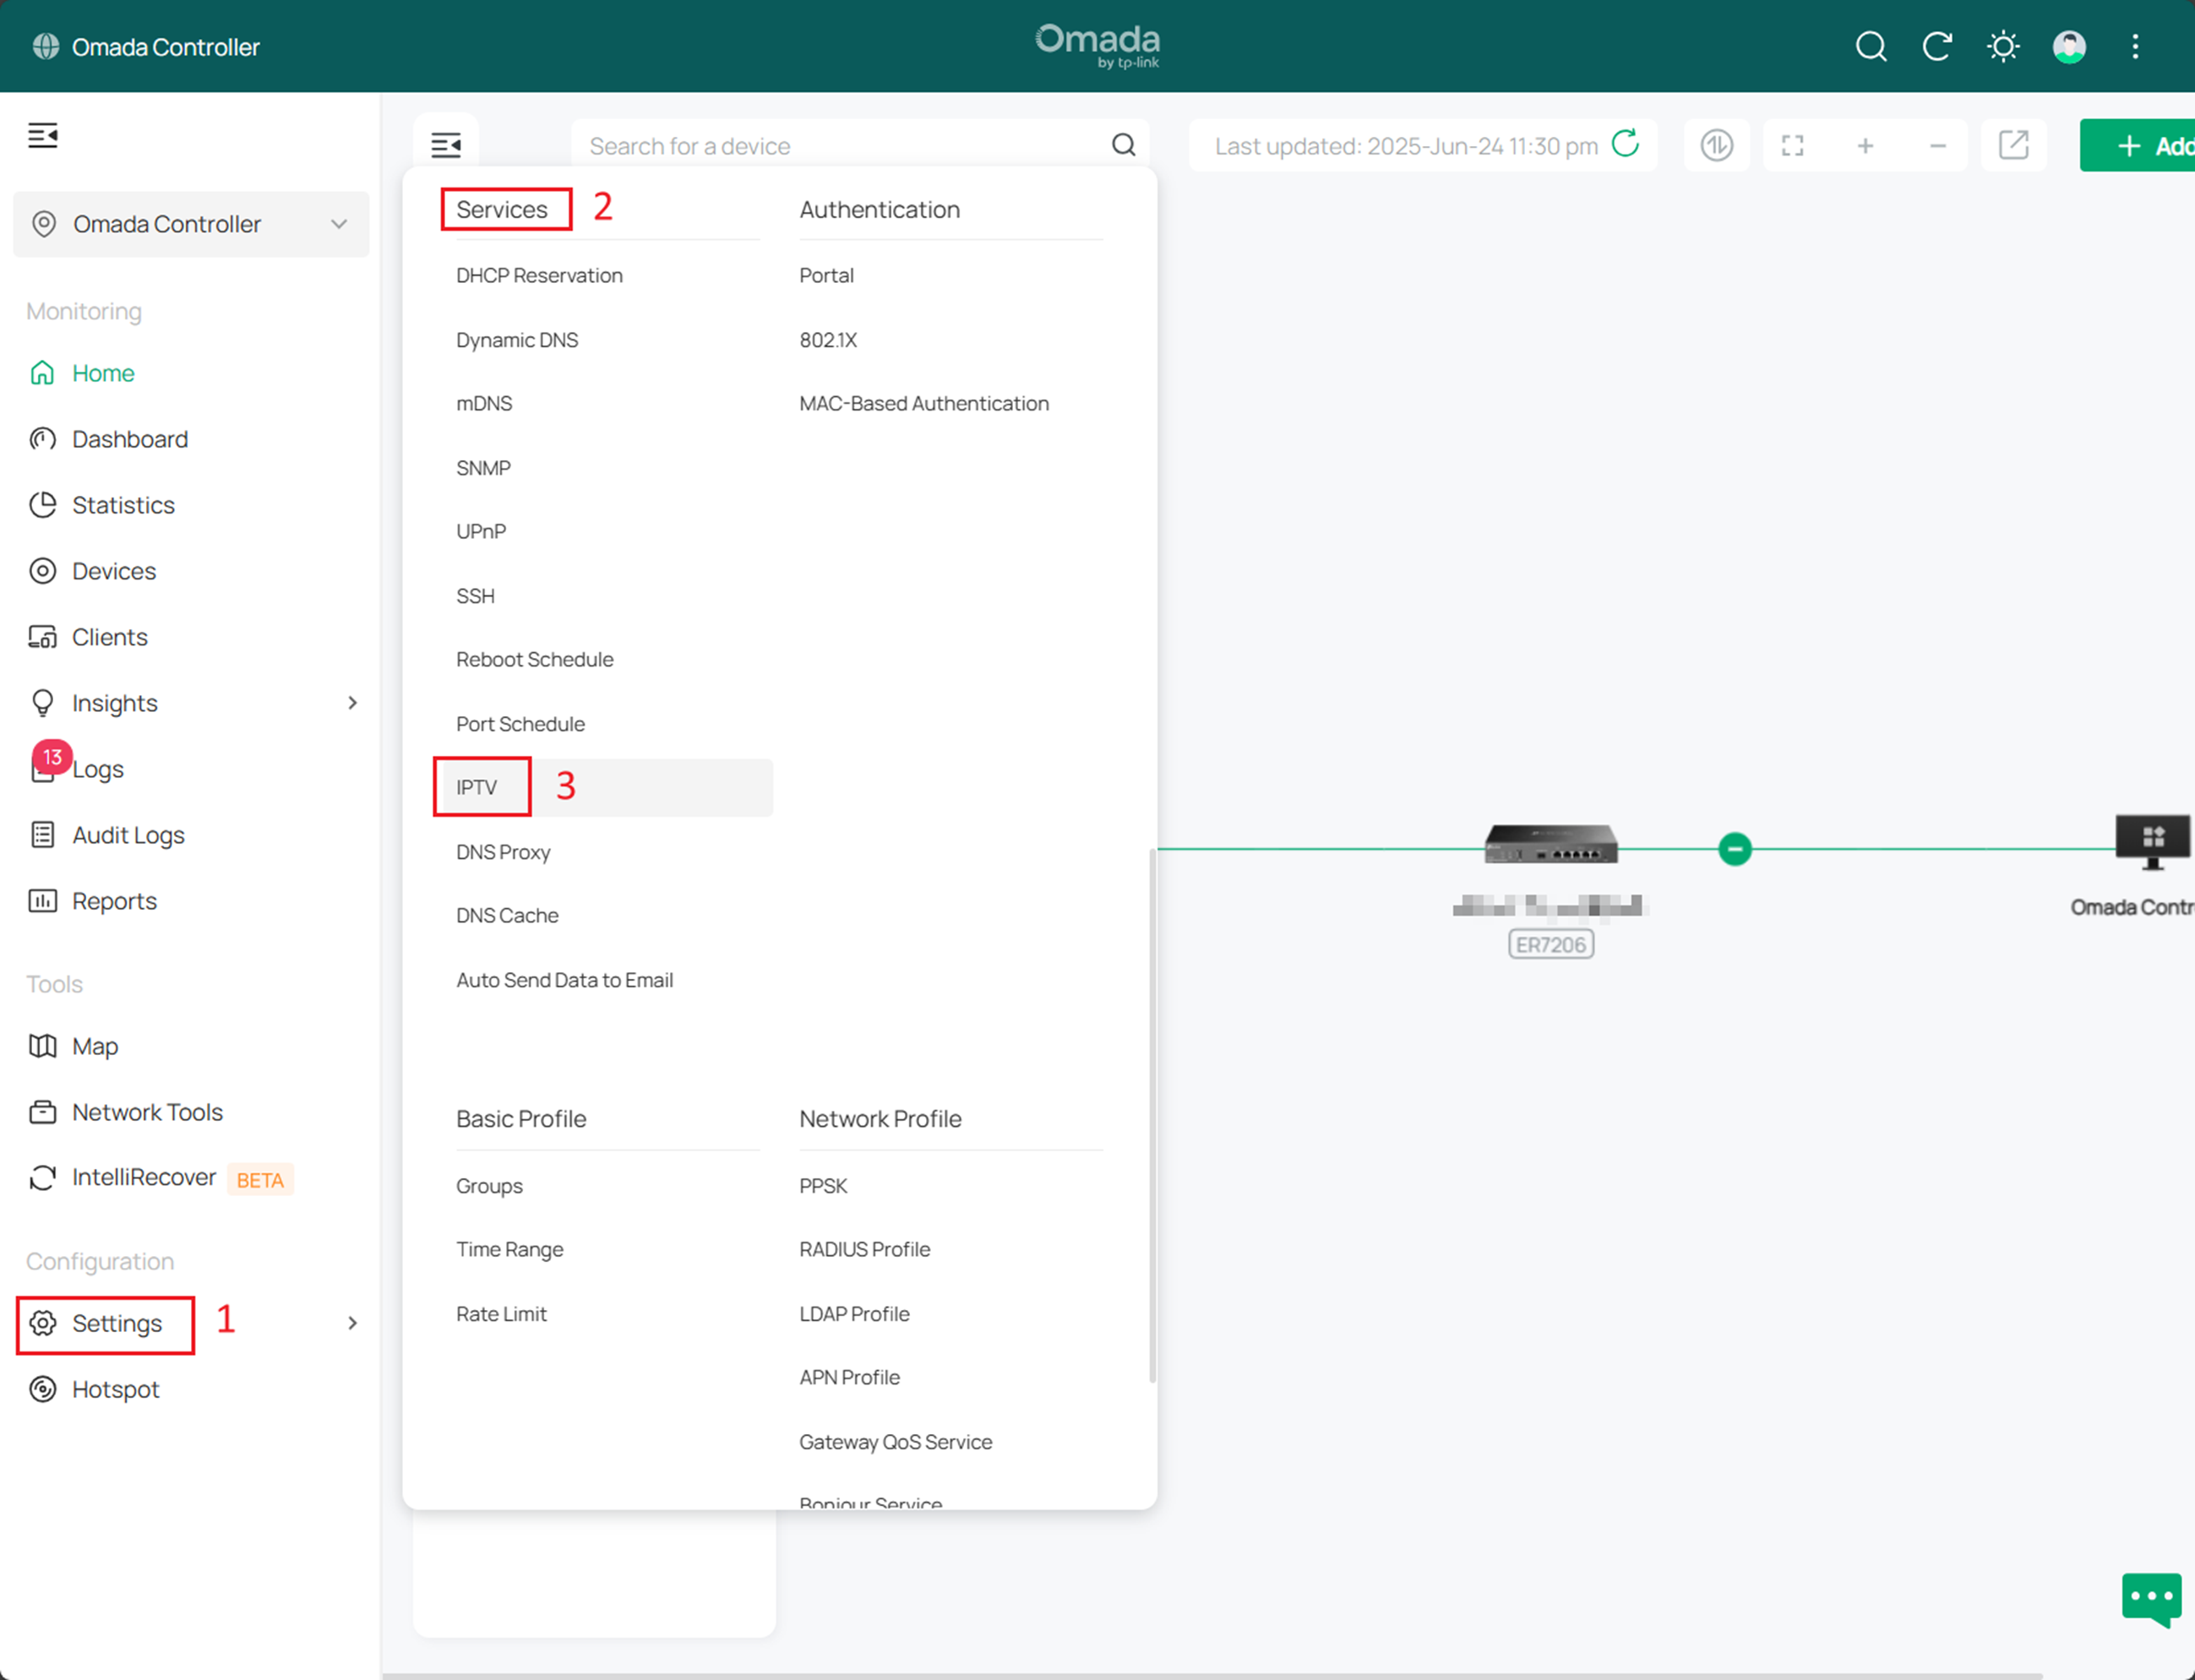Select SNMP service
Viewport: 2195px width, 1680px height.
click(483, 468)
